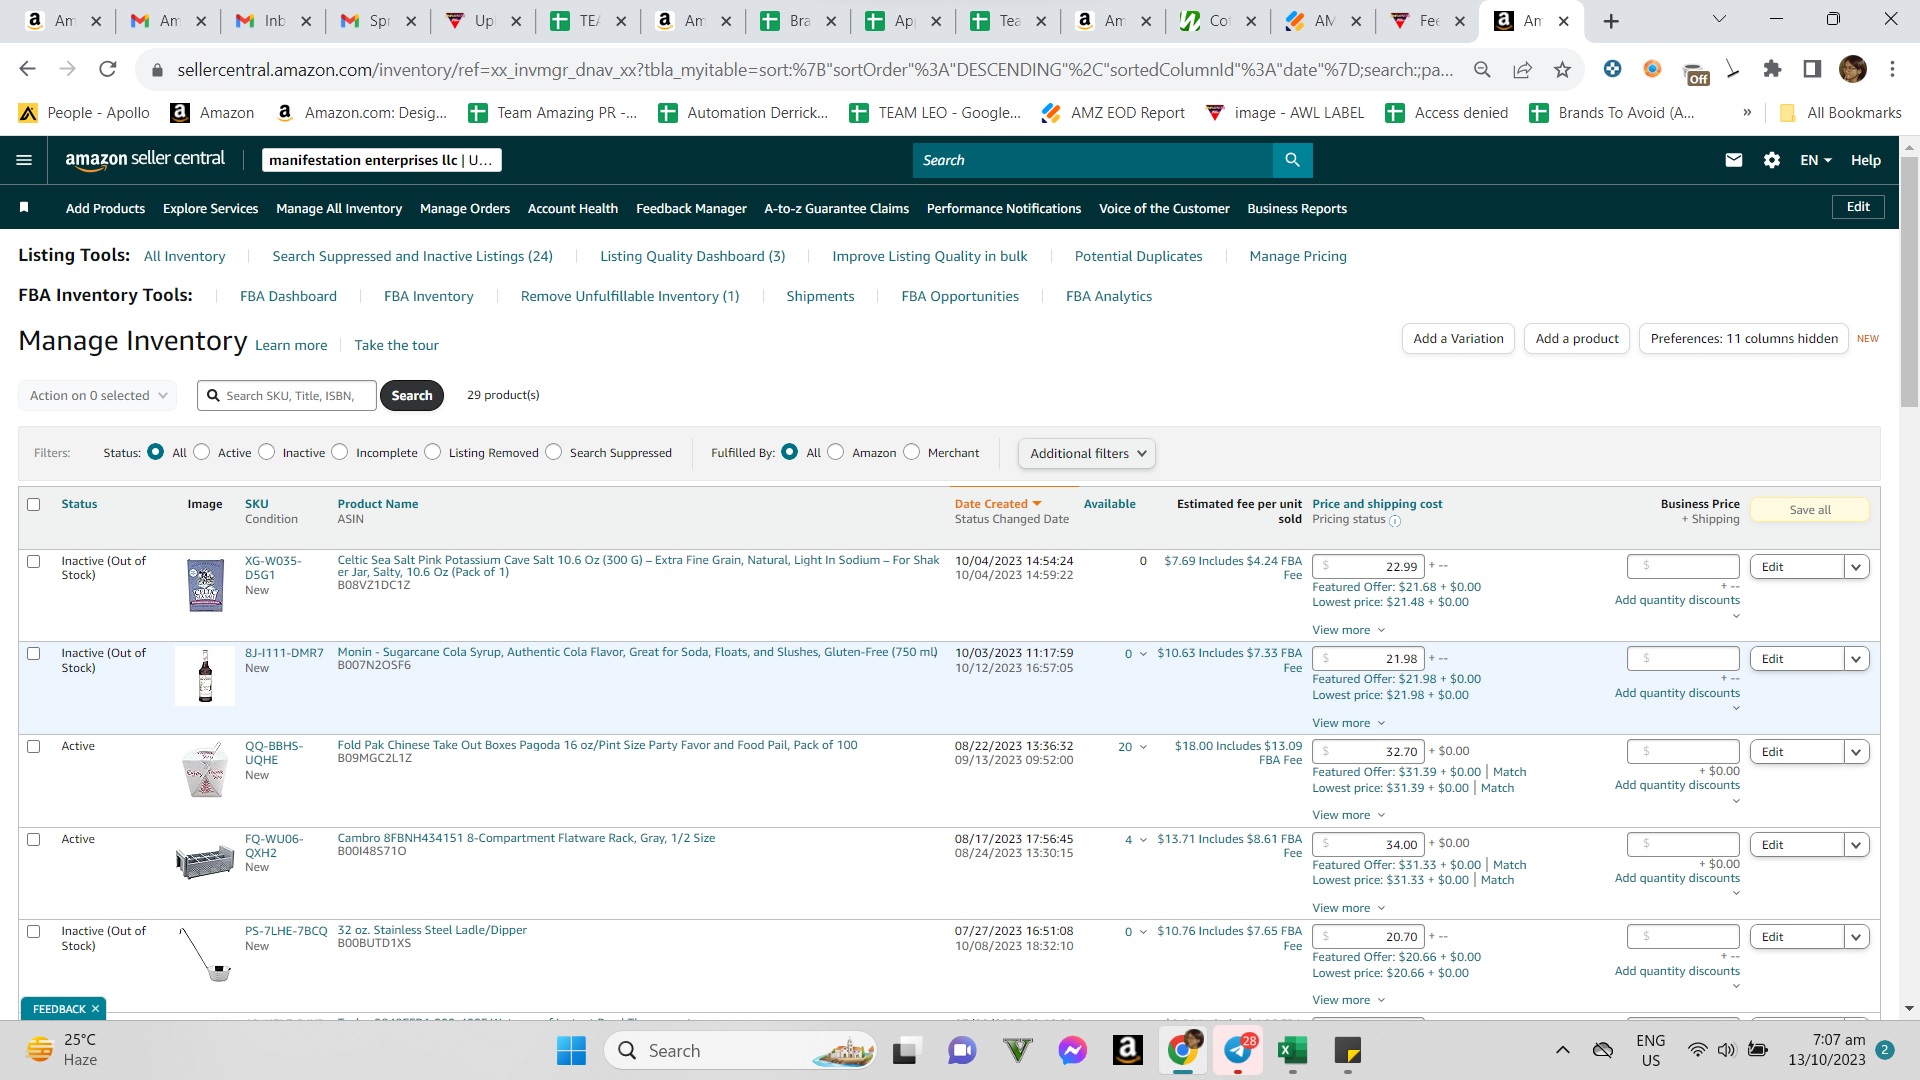
Task: Expand available quantity for Cambro Flatware Rack
Action: 1143,840
